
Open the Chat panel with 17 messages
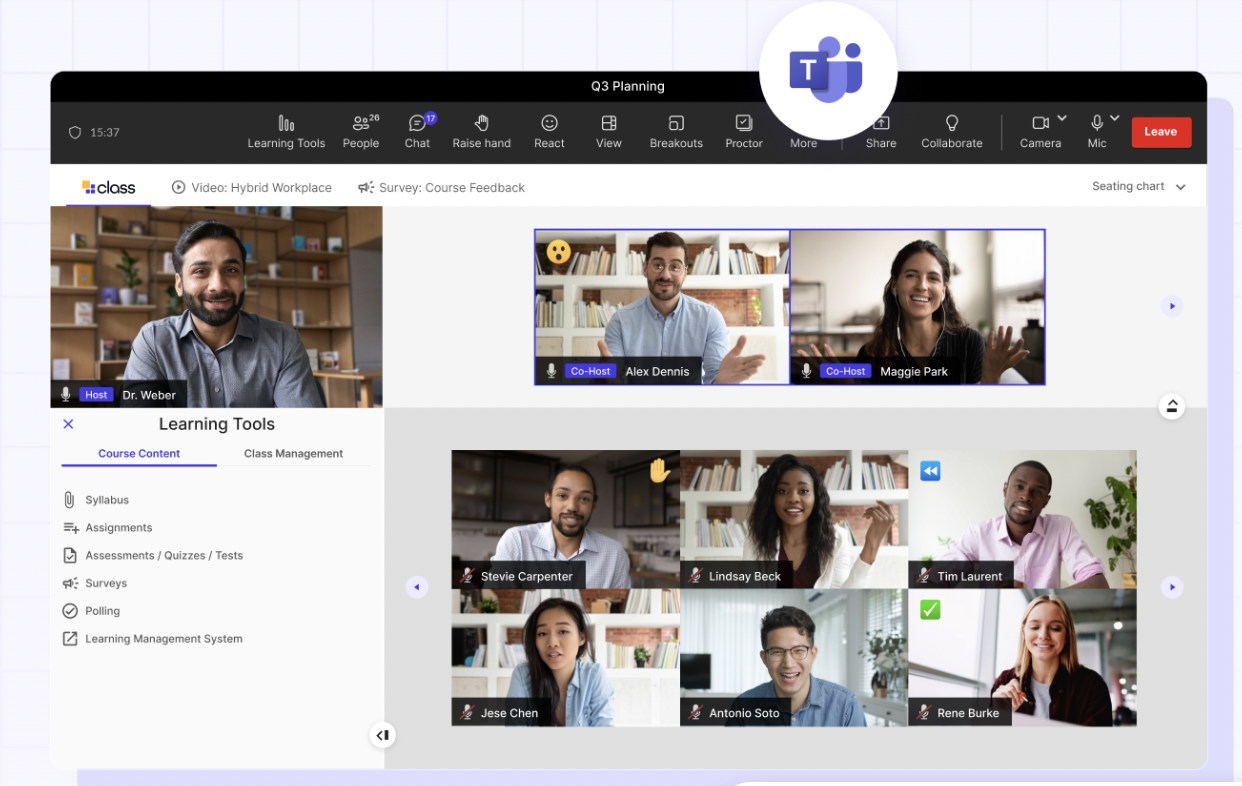pos(417,131)
